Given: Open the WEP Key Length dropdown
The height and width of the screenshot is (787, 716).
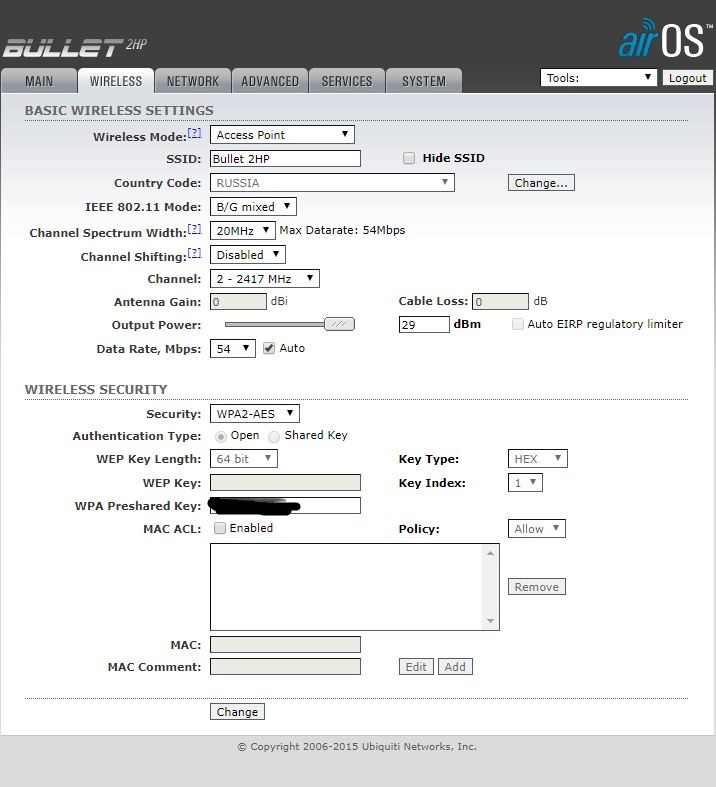Looking at the screenshot, I should (243, 459).
